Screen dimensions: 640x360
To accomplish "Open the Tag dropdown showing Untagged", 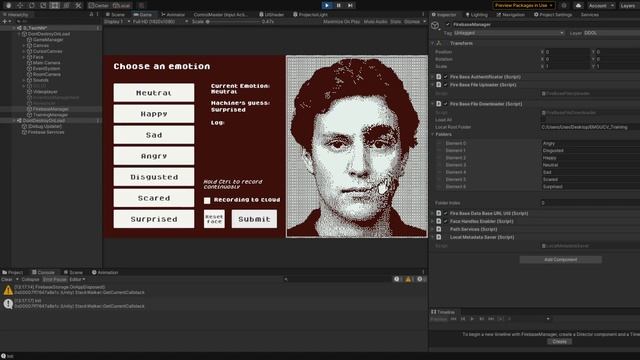I will [x=509, y=33].
